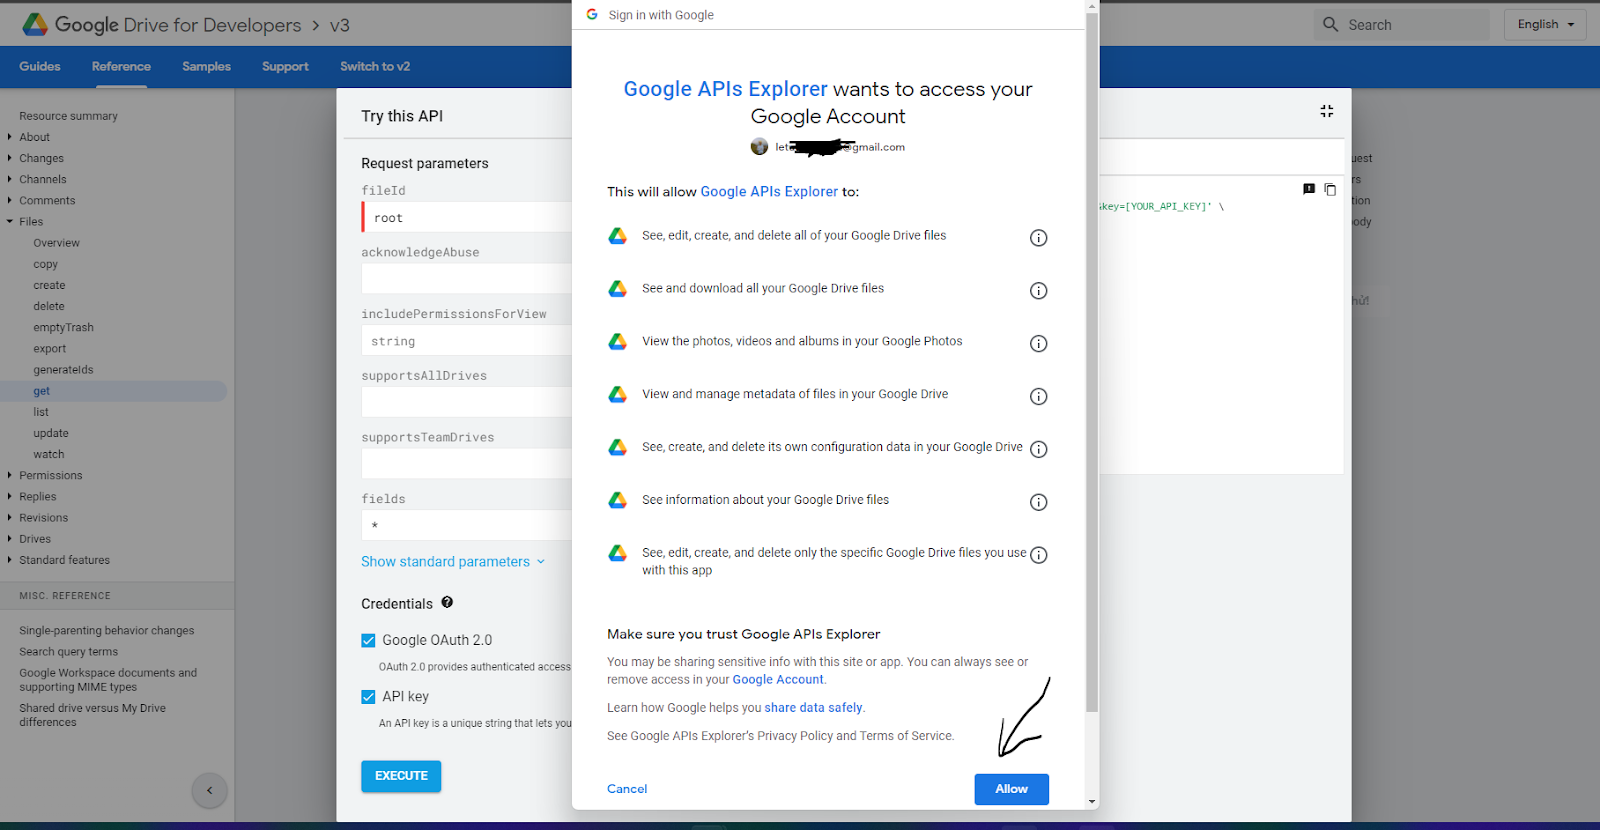The image size is (1600, 830).
Task: Collapse the Files section in sidebar
Action: point(10,222)
